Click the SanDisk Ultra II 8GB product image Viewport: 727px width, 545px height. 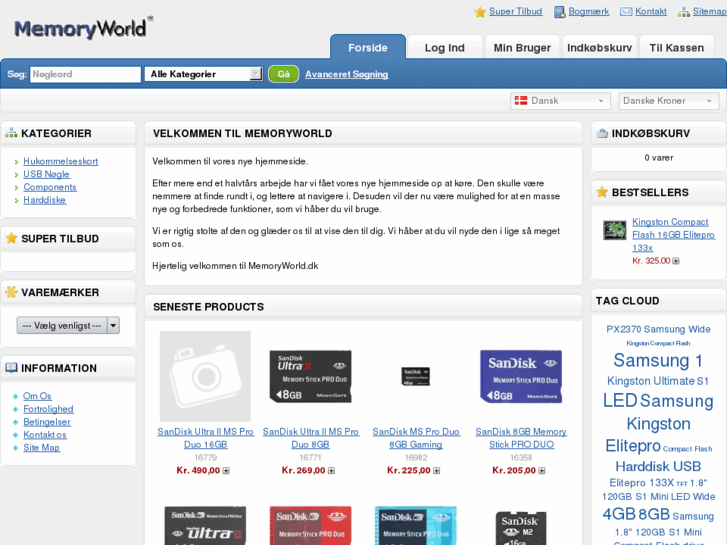click(311, 376)
